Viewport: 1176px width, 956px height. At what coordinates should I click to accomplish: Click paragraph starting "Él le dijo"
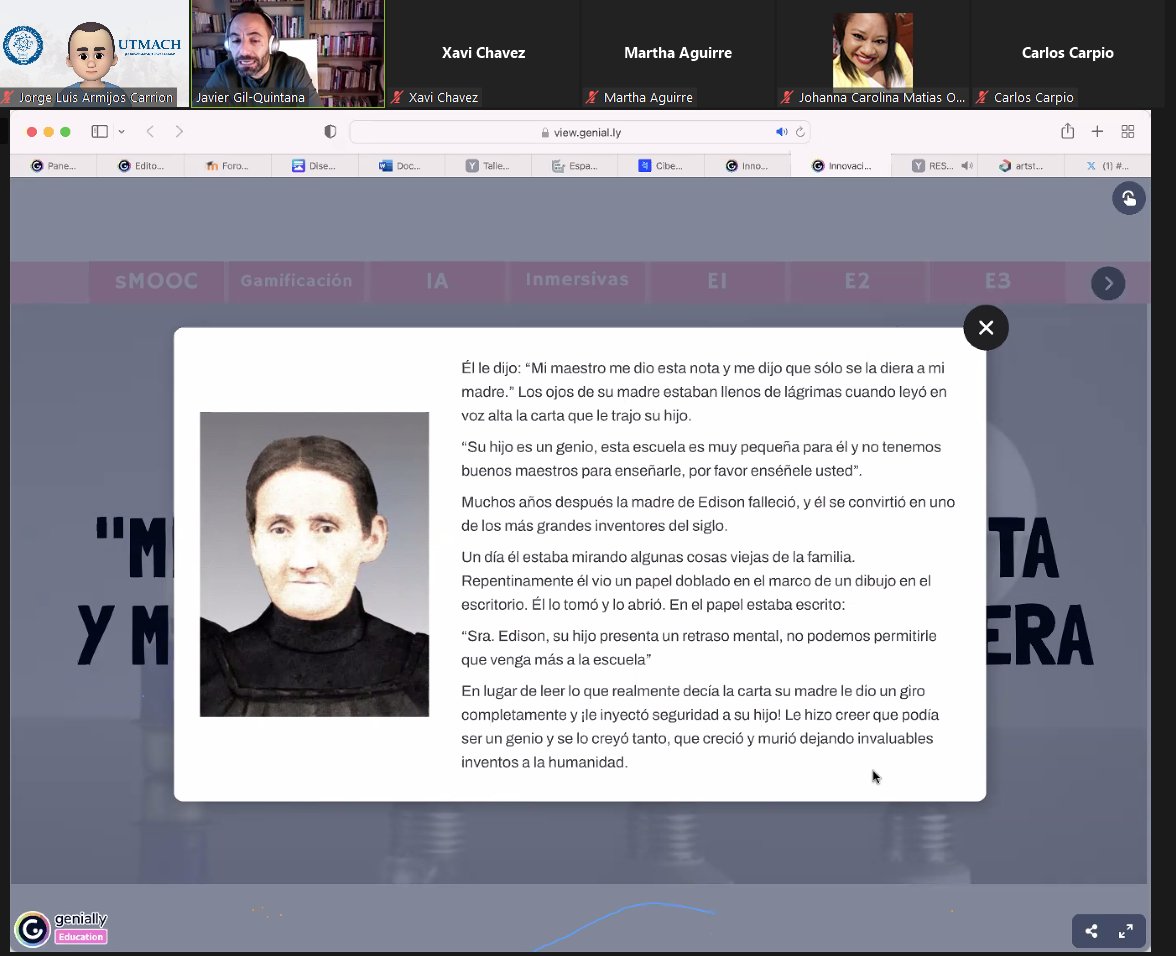[704, 391]
